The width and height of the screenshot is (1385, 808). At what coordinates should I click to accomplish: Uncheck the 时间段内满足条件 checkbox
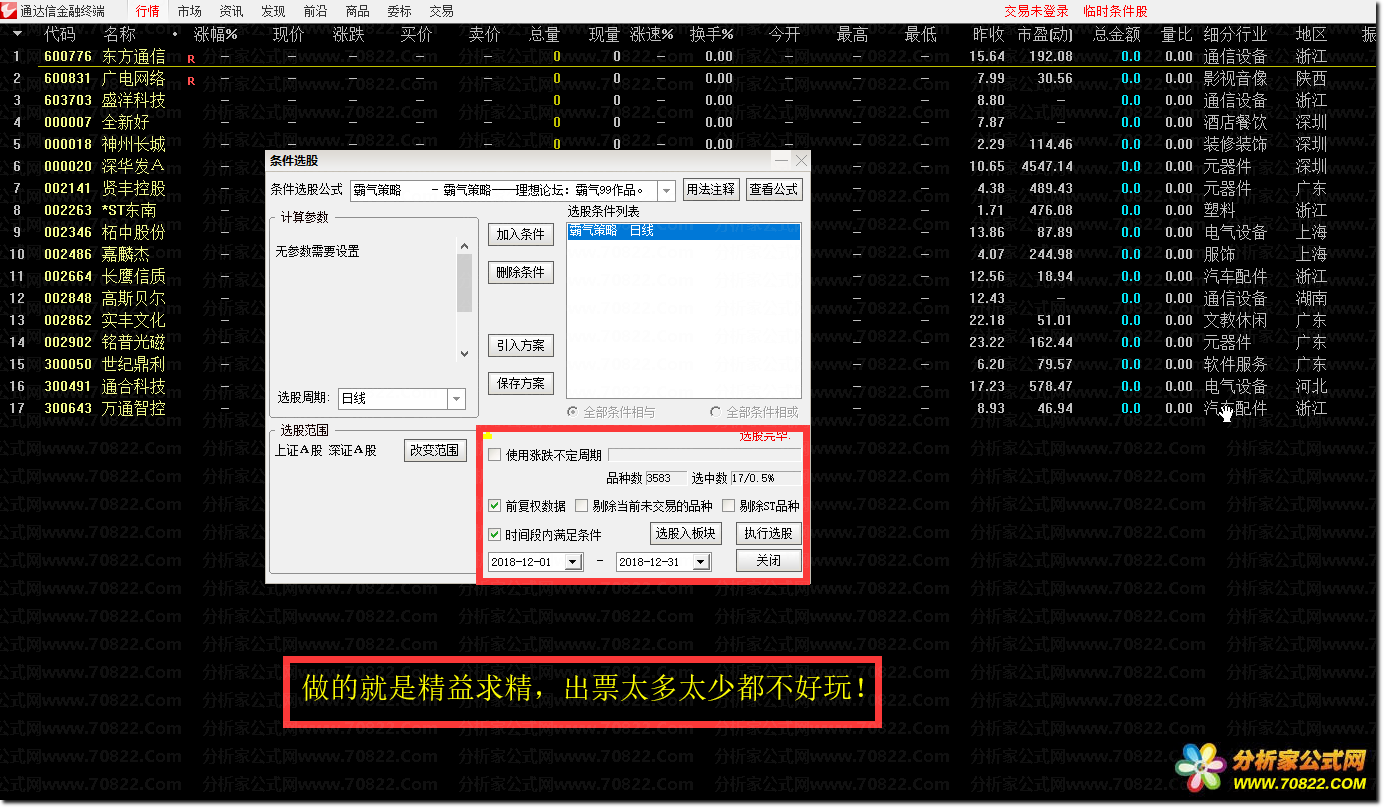coord(495,535)
